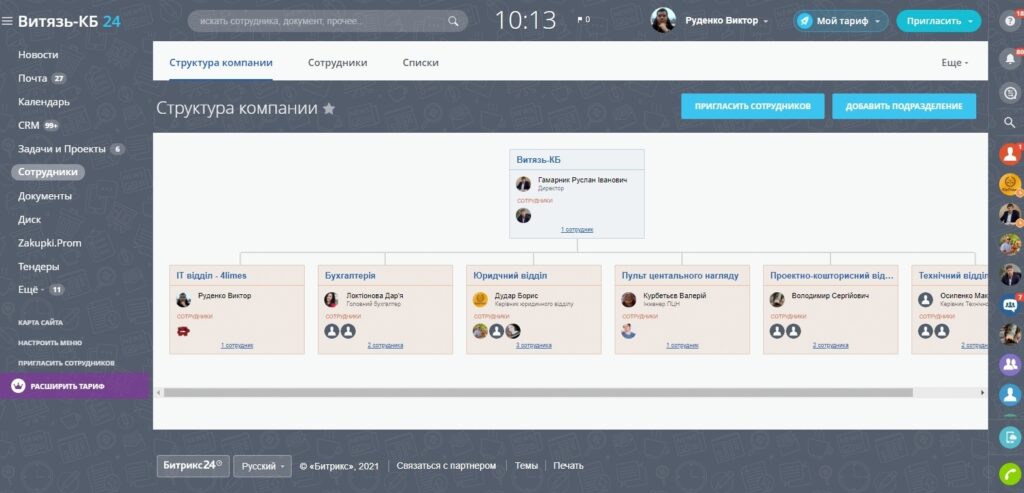The image size is (1024, 493).
Task: Open Календарь in left menu
Action: point(44,102)
